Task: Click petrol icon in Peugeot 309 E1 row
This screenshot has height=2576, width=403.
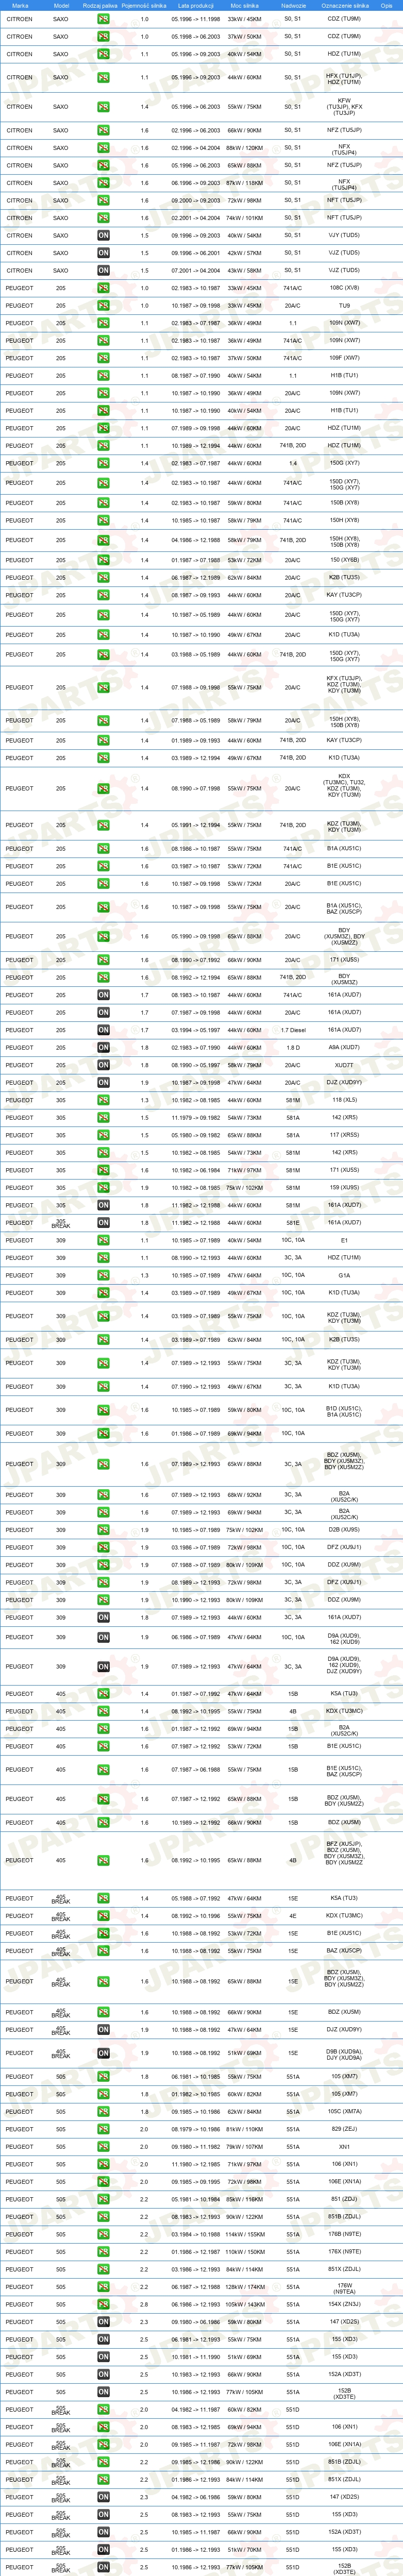Action: (x=103, y=1241)
